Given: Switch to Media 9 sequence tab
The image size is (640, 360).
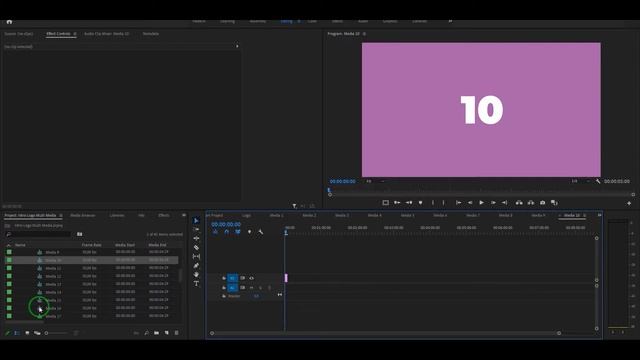Looking at the screenshot, I should click(x=538, y=215).
